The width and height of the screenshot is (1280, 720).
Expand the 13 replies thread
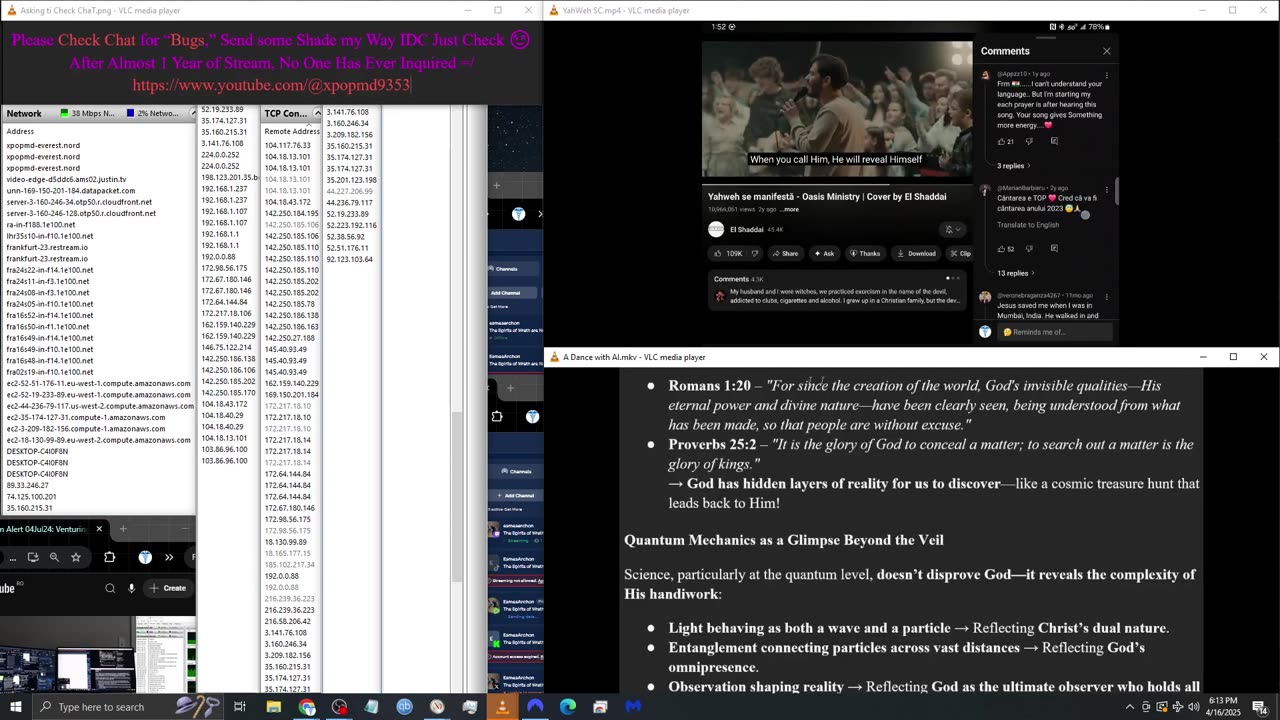click(1014, 273)
